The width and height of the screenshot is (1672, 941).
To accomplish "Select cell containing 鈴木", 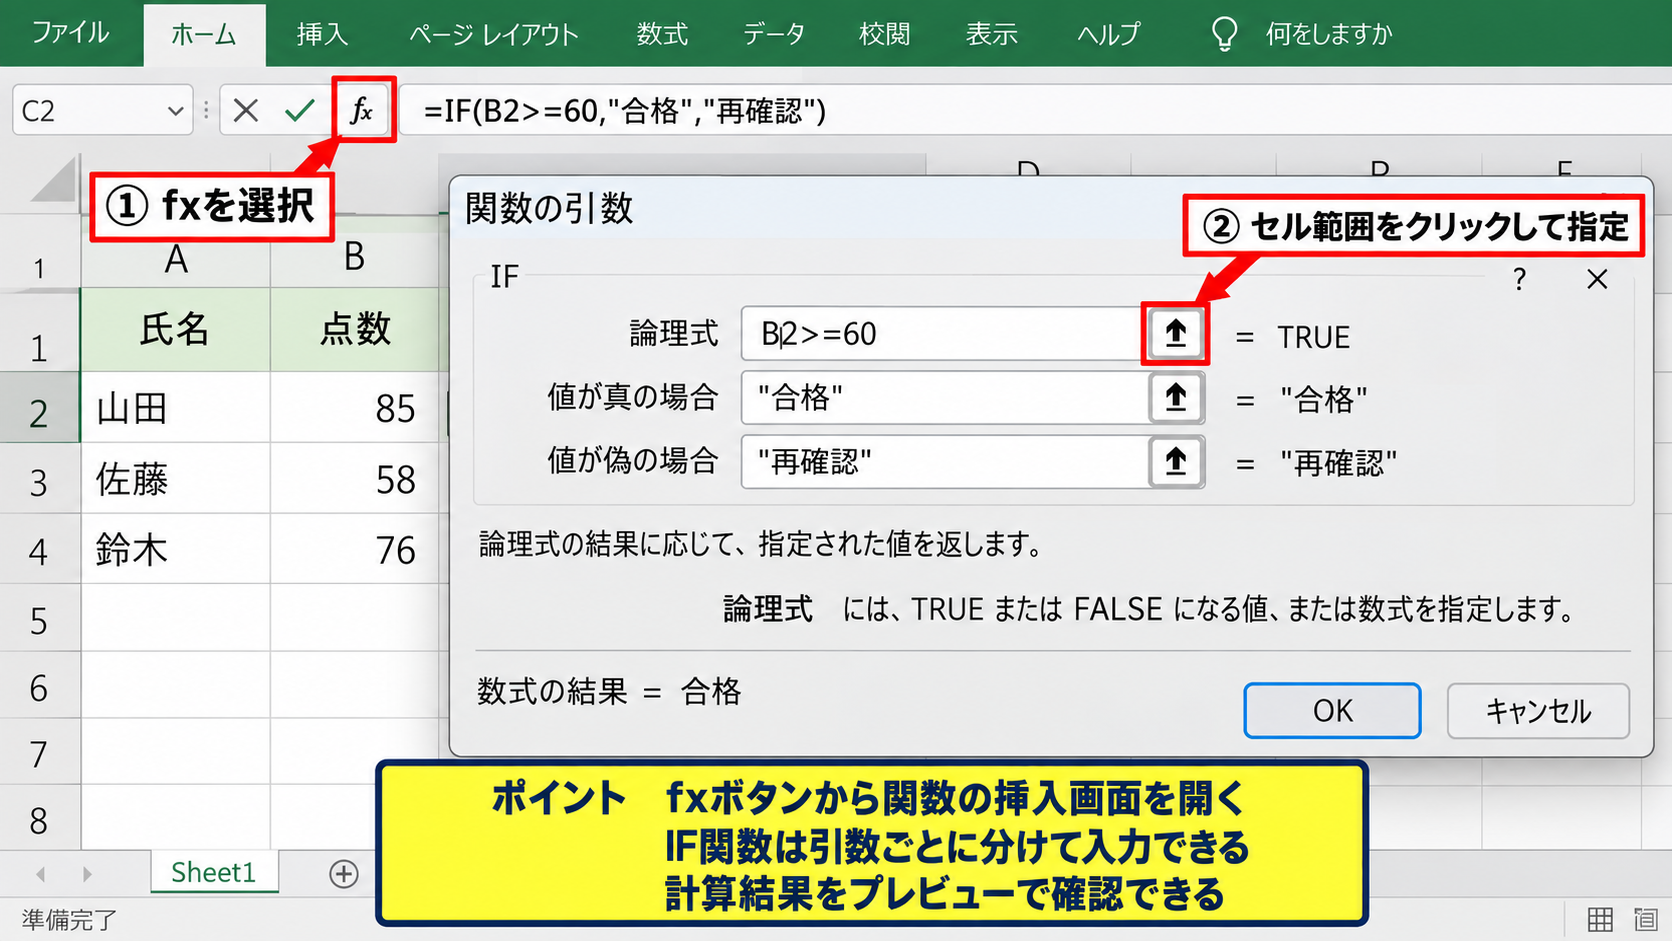I will (175, 549).
